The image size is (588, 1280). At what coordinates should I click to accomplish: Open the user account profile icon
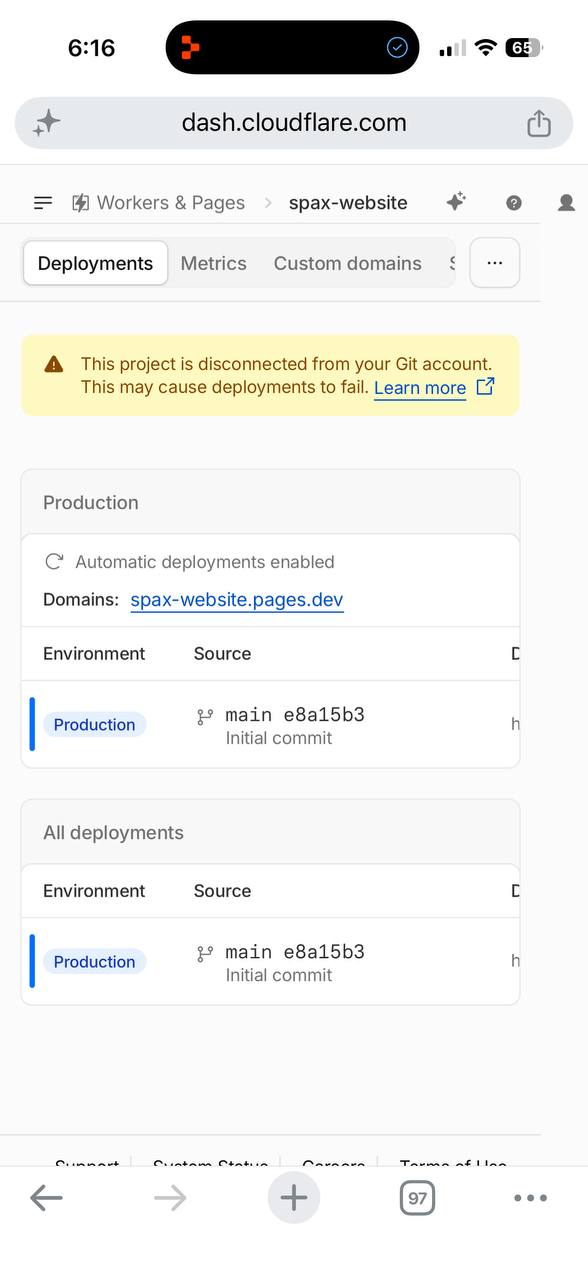[566, 203]
